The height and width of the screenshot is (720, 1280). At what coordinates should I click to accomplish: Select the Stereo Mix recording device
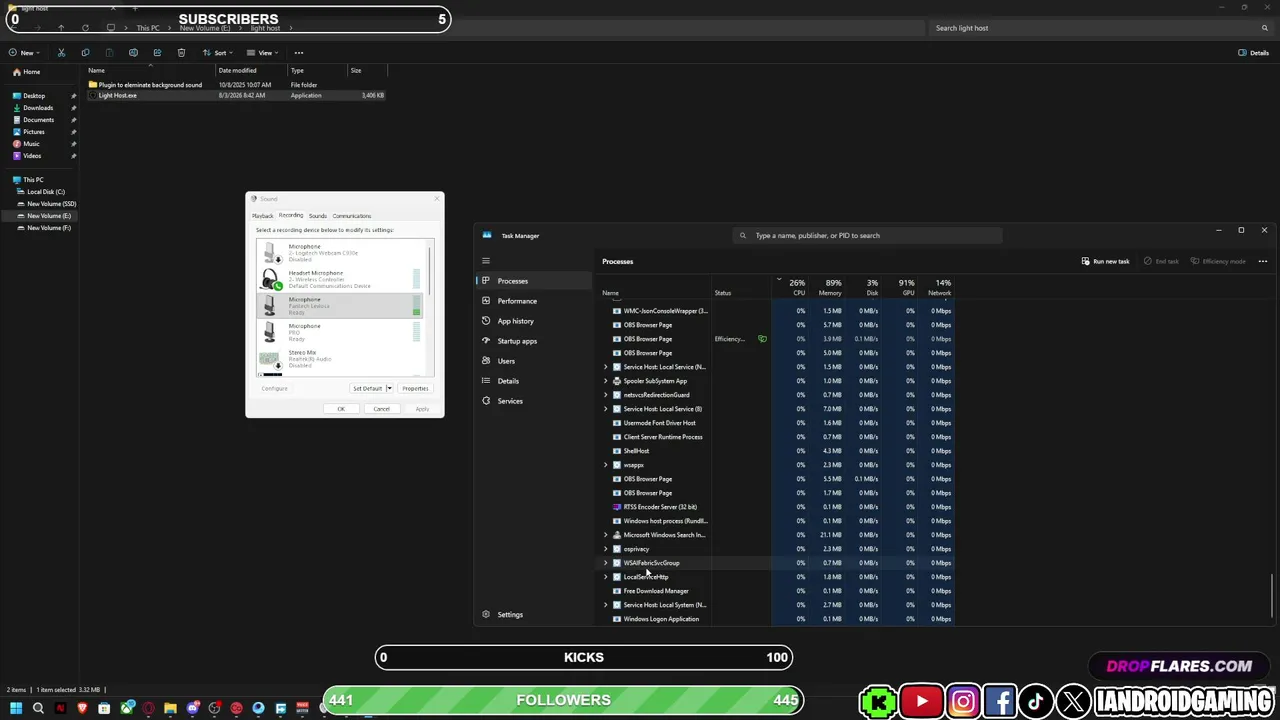coord(340,359)
